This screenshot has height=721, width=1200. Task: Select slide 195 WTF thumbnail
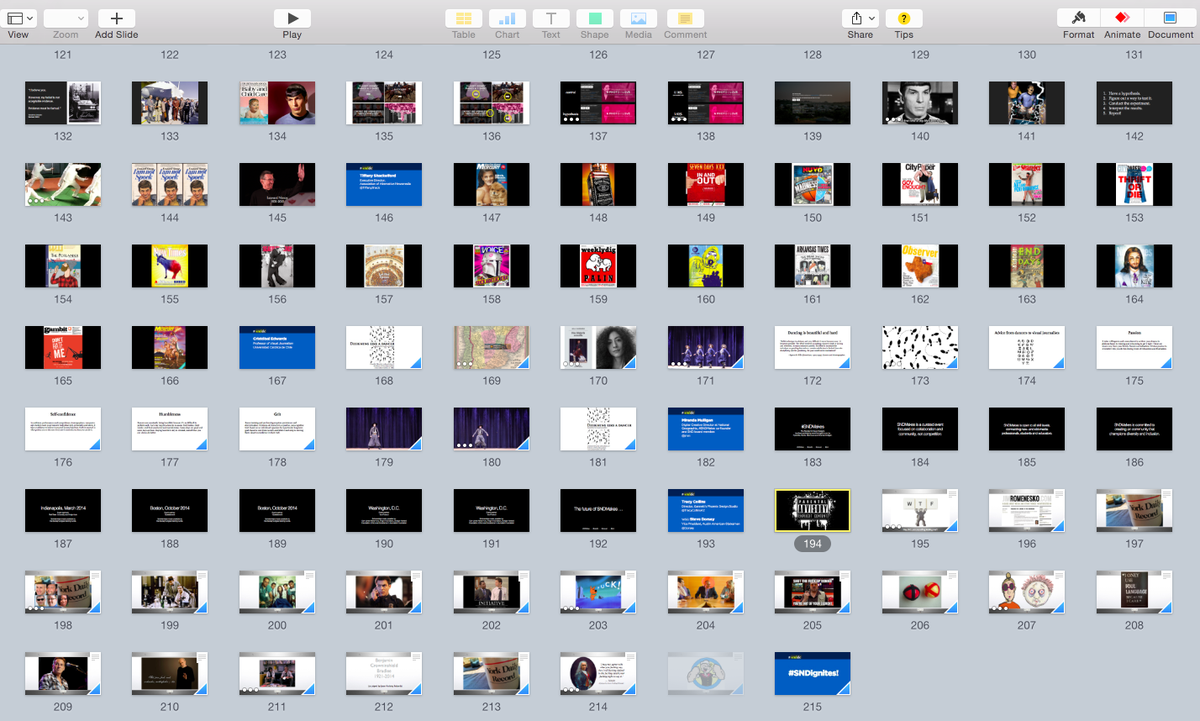[x=920, y=510]
